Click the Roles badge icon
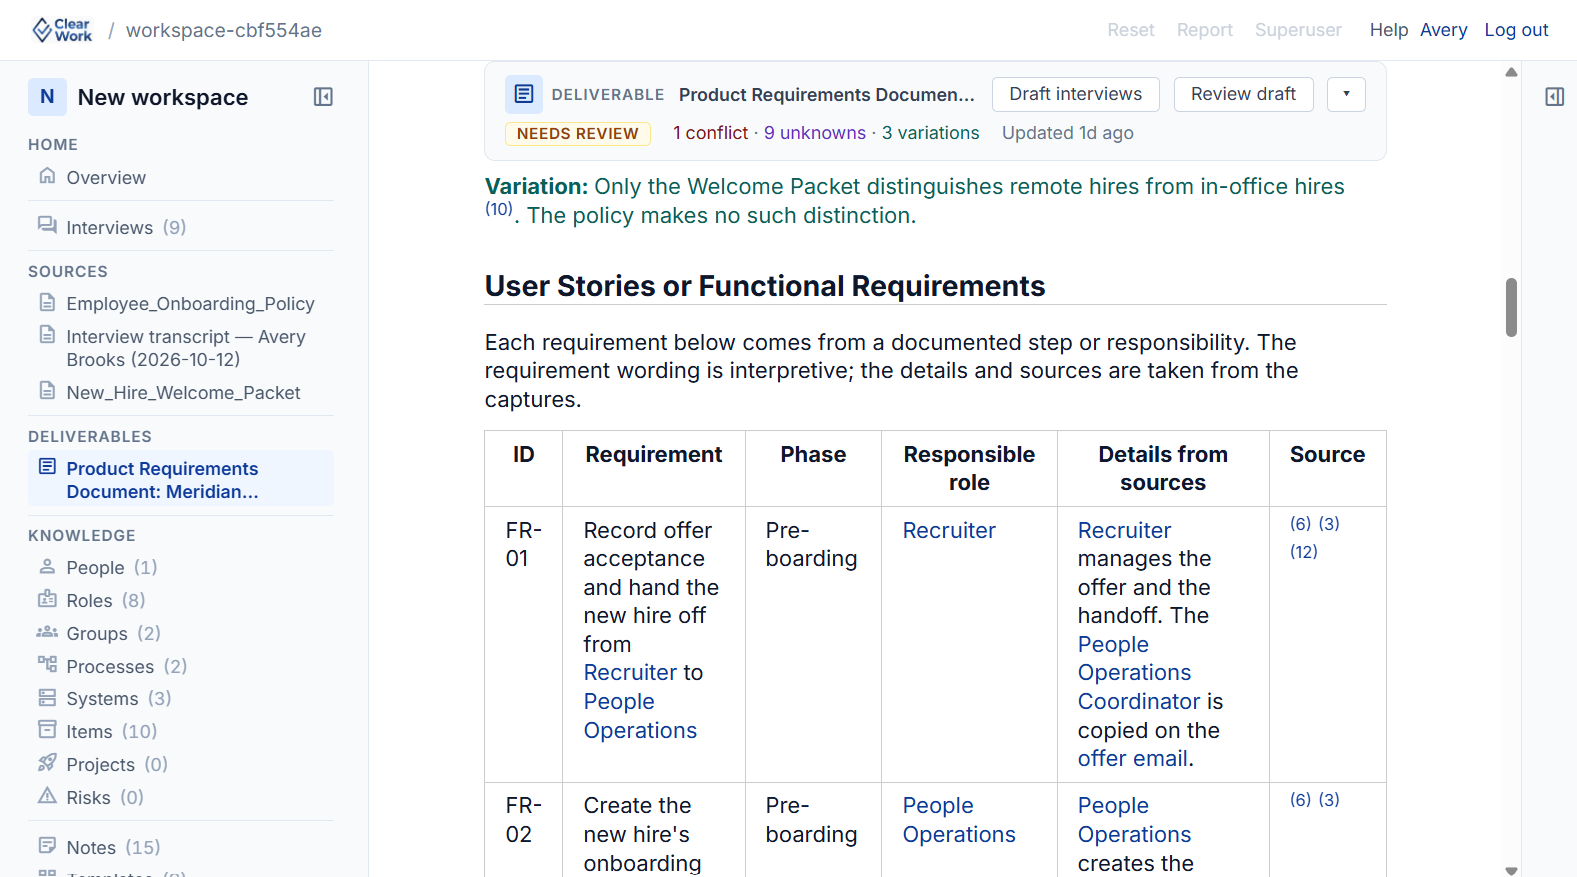Screen dimensions: 1577x877 tap(47, 599)
